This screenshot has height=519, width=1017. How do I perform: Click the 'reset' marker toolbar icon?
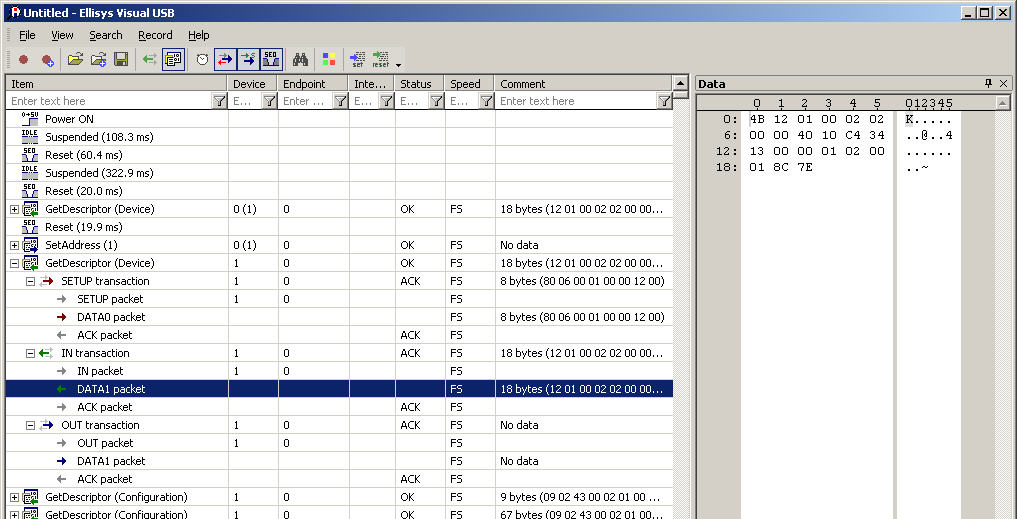click(381, 60)
